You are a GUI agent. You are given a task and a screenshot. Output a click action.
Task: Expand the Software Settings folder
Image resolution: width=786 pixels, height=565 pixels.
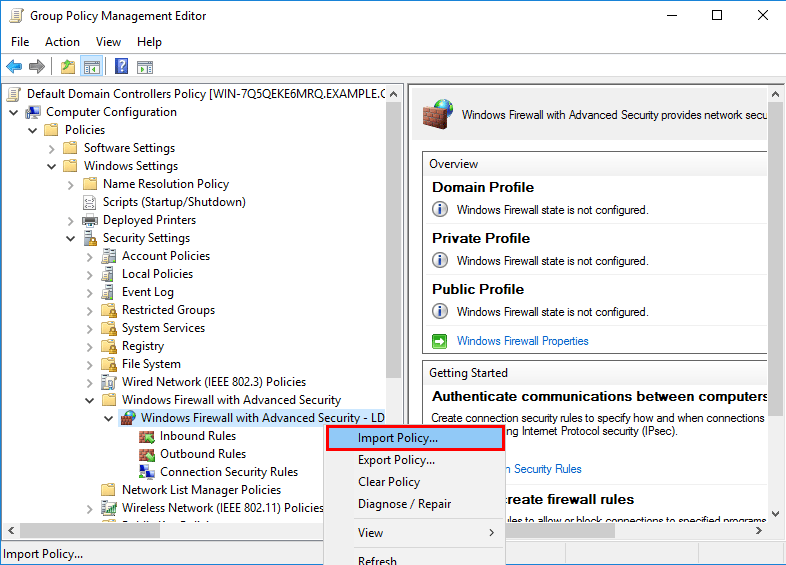click(x=52, y=148)
